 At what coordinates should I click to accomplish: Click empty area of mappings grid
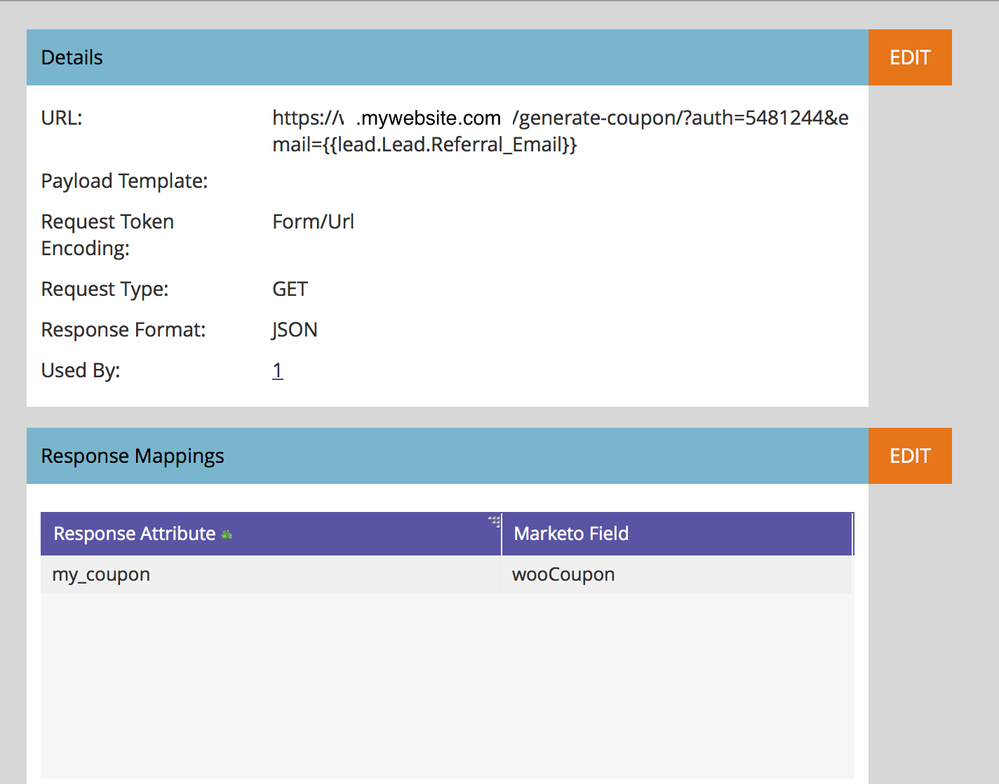(x=447, y=685)
